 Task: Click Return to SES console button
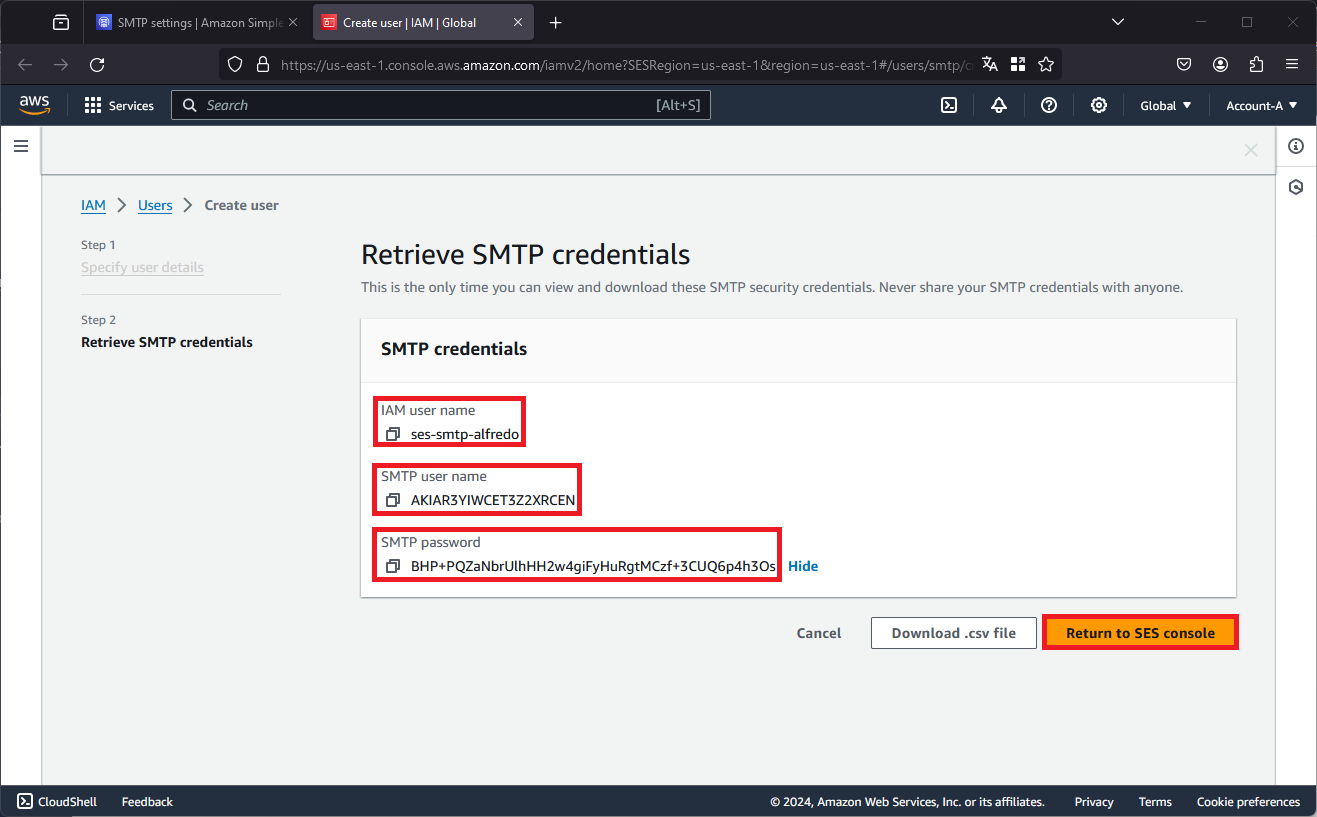[x=1140, y=633]
